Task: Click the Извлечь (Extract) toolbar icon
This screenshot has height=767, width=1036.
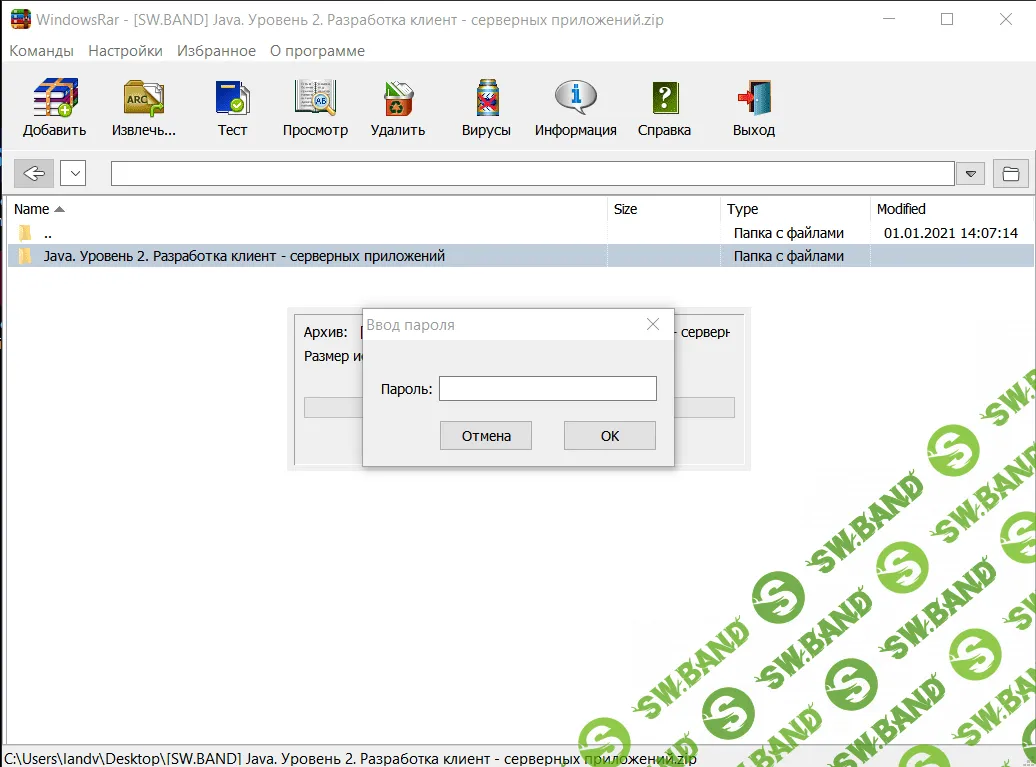Action: [144, 99]
